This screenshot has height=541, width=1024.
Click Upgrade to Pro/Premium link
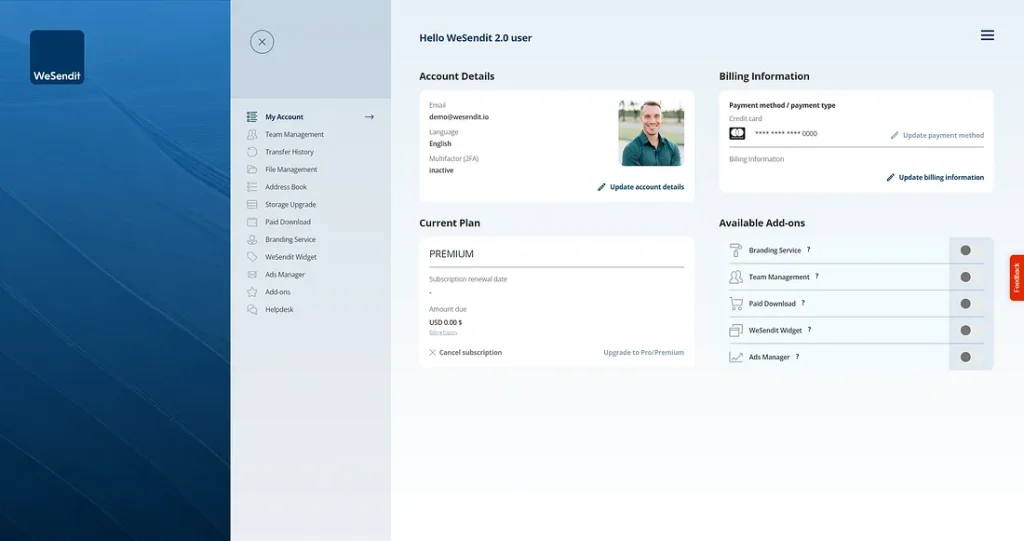[644, 353]
